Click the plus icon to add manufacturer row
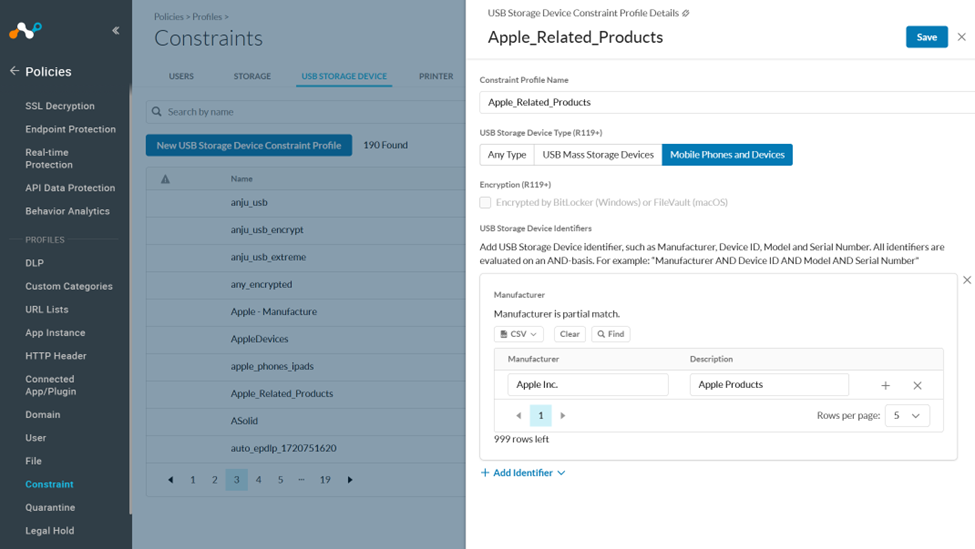Screen dimensions: 975x549 tap(885, 385)
